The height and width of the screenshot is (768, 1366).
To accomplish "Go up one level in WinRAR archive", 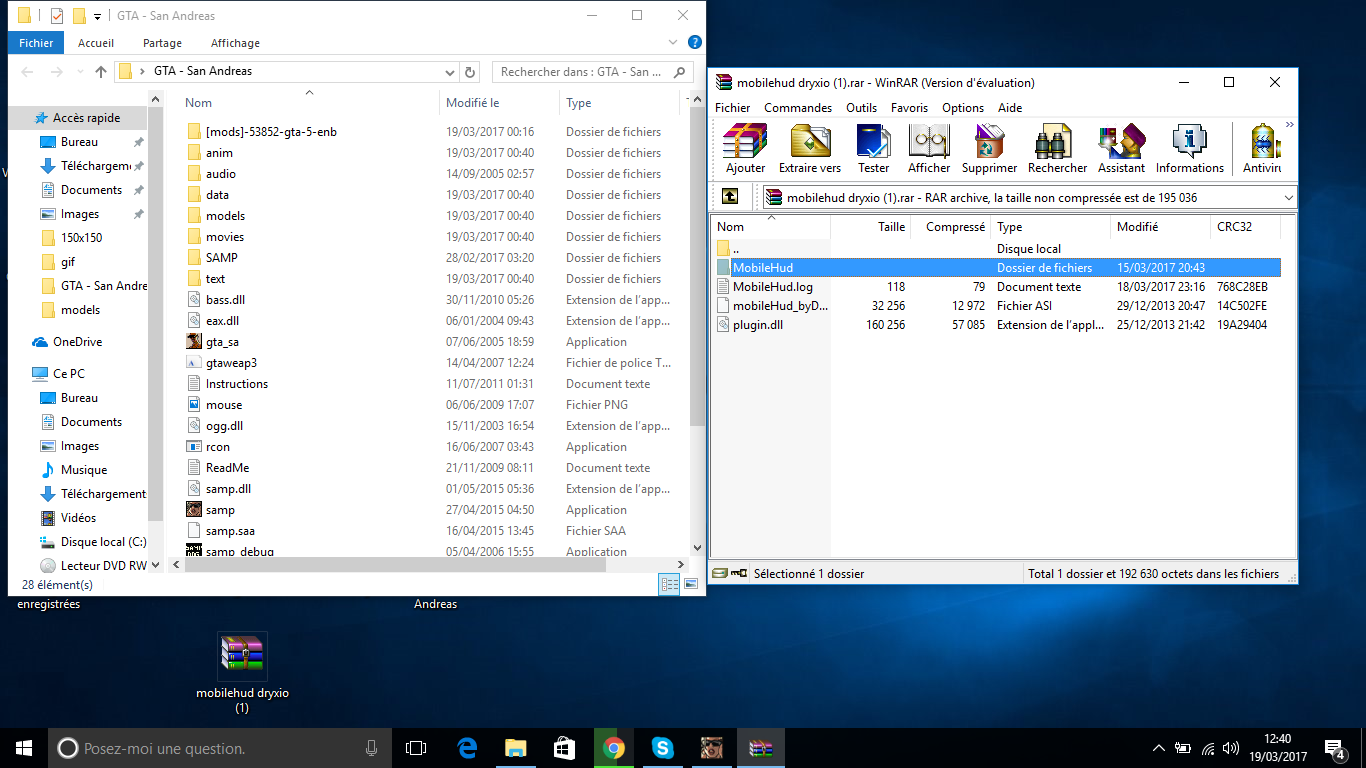I will [730, 197].
